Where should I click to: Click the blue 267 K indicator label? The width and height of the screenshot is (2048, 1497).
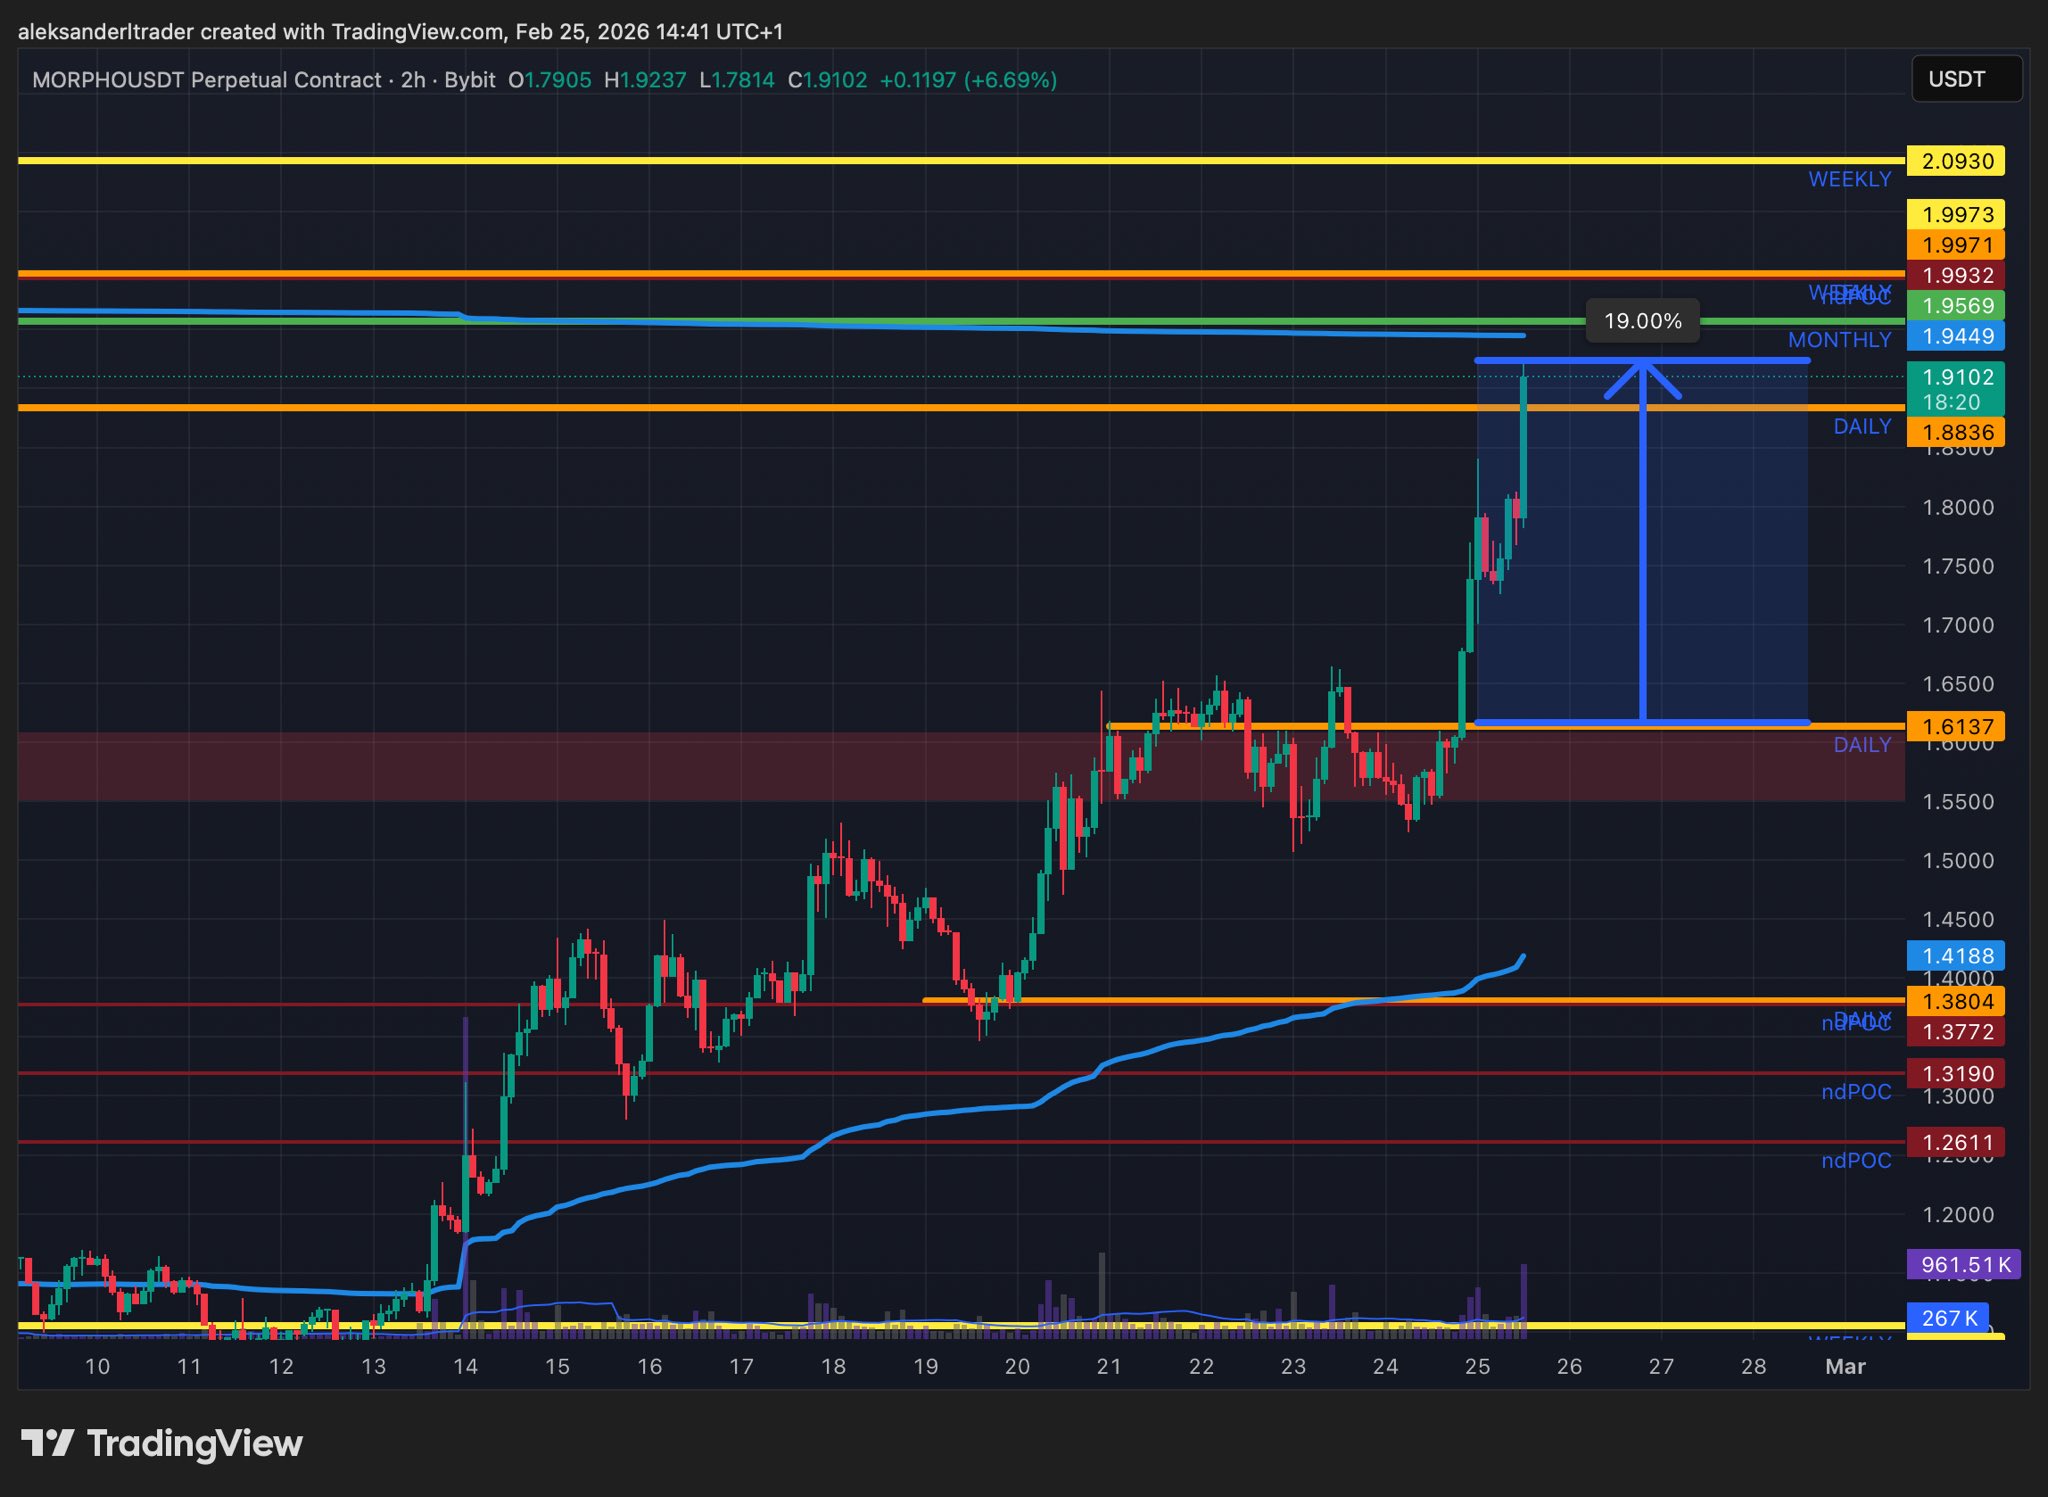1948,1318
